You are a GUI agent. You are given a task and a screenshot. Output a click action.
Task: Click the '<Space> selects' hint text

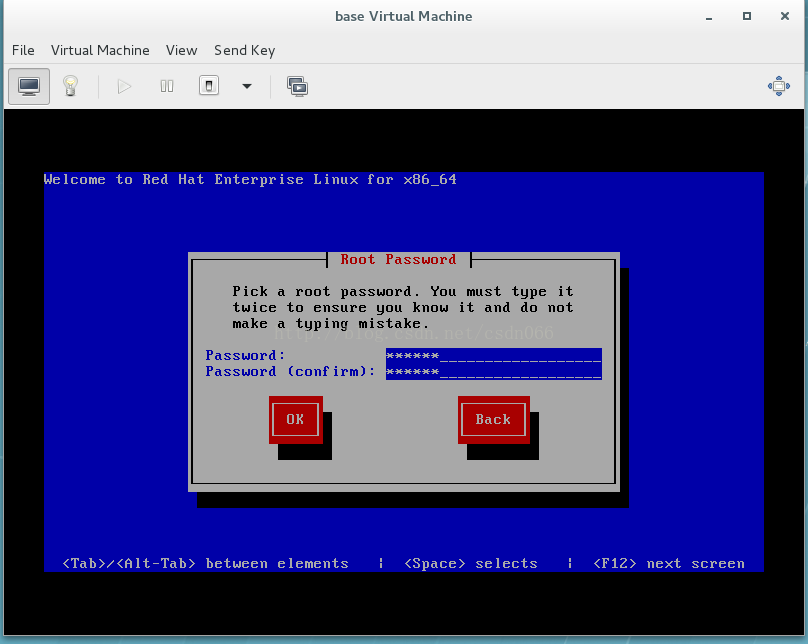coord(470,563)
